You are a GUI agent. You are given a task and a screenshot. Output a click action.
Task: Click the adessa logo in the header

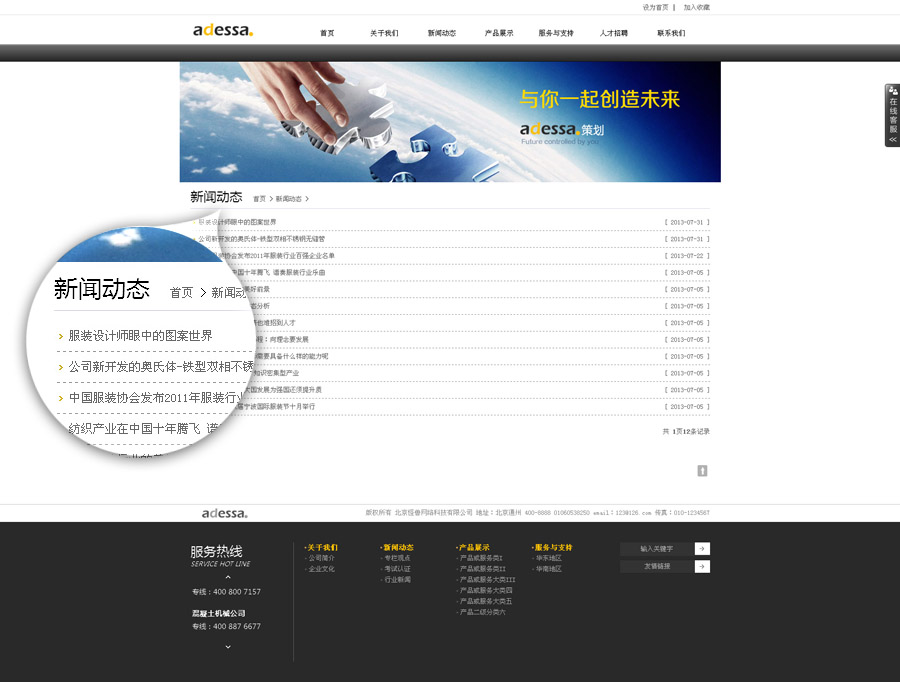(223, 30)
